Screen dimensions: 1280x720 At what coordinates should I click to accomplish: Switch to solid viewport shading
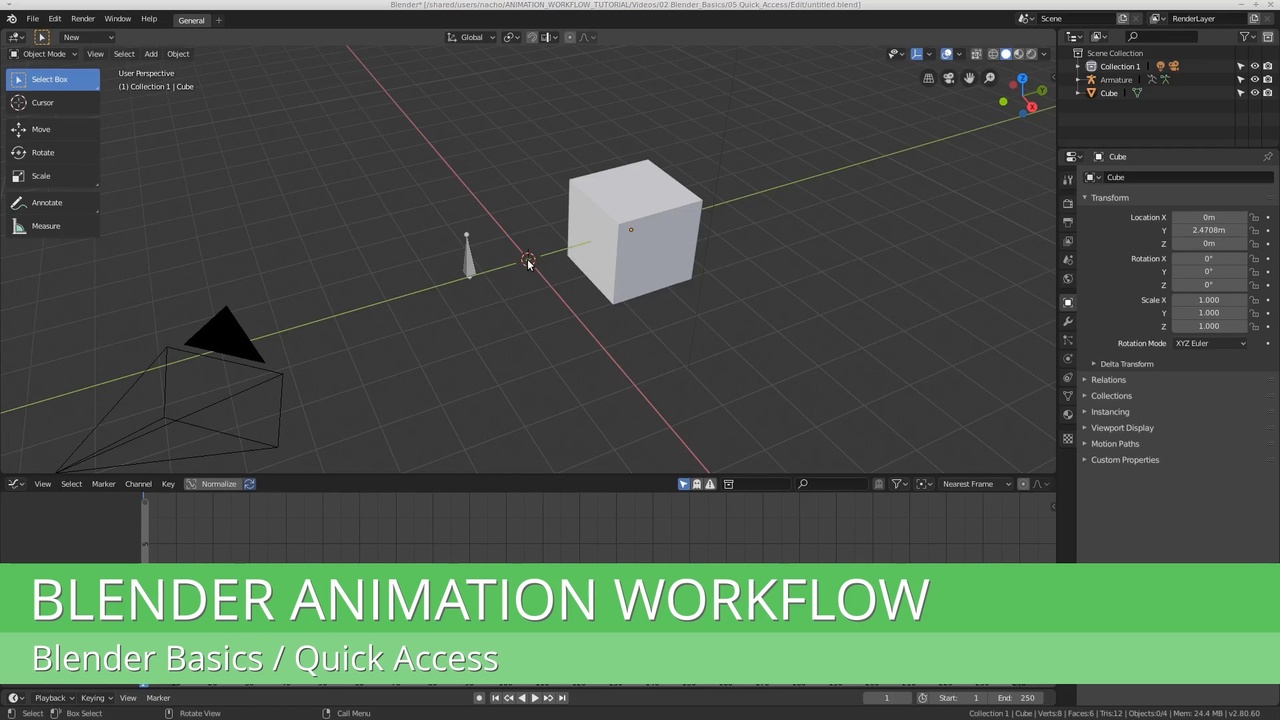coord(1006,54)
